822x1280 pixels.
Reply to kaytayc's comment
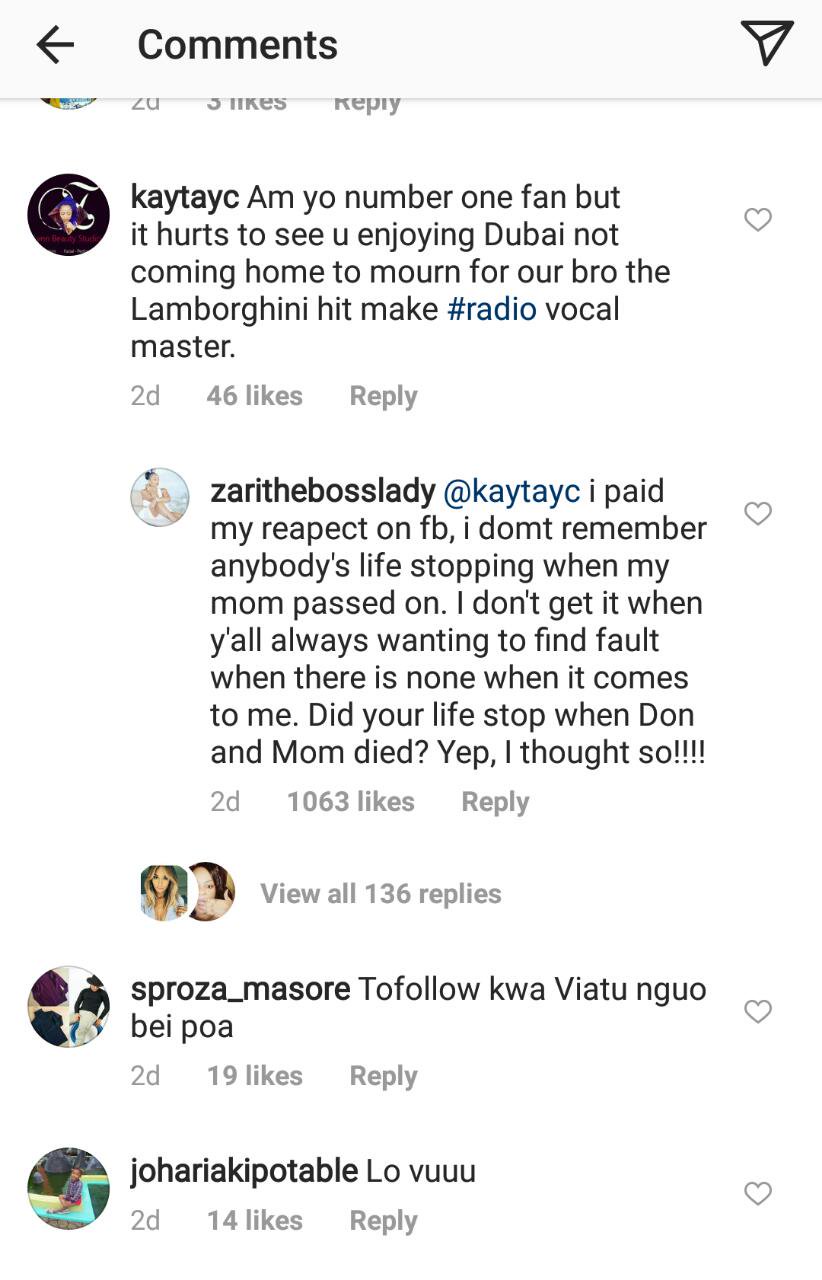click(x=383, y=396)
